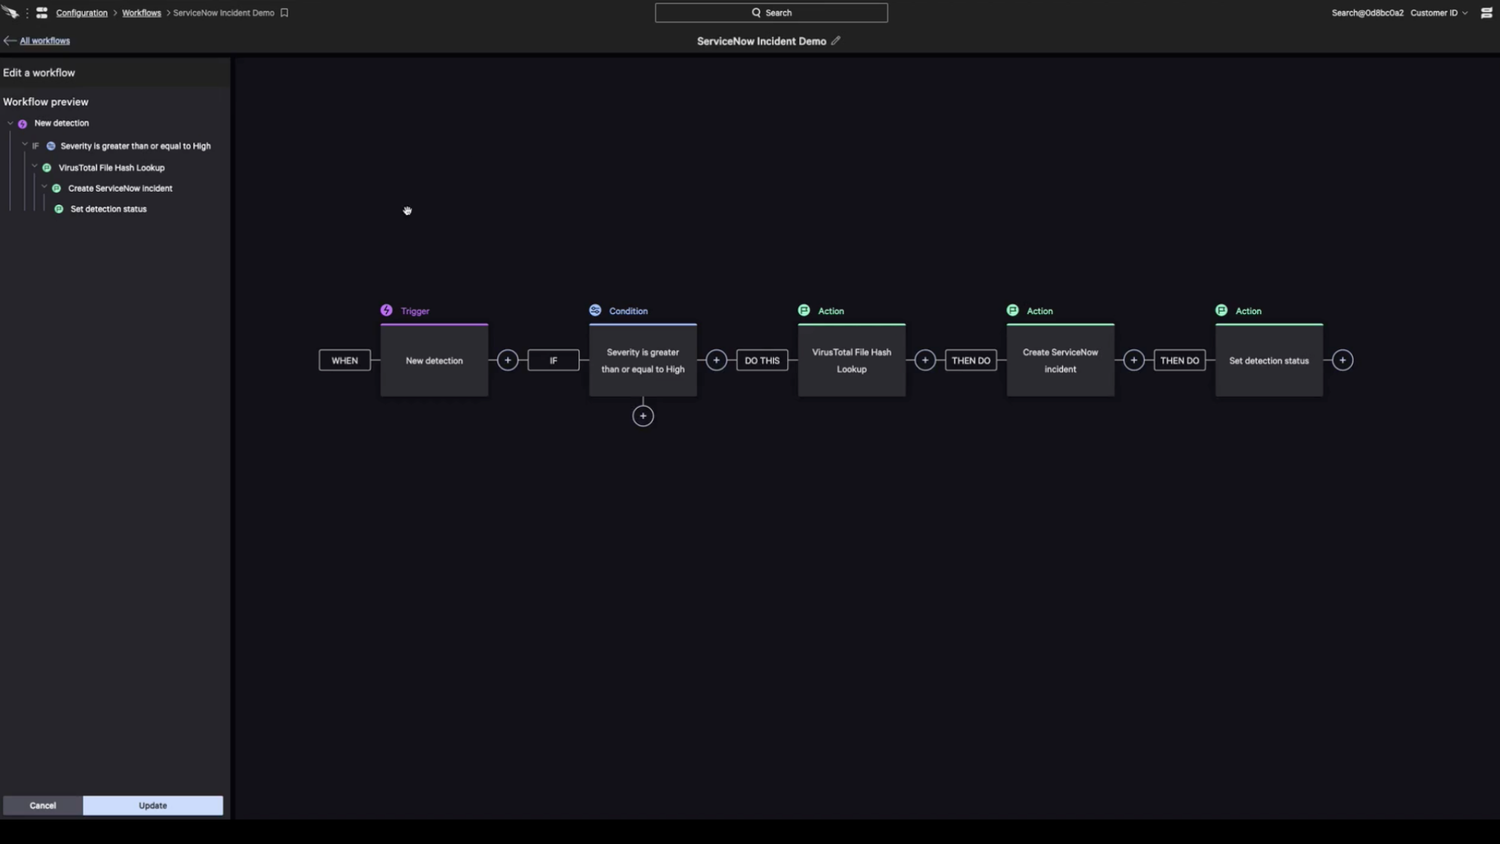Edit the workflow name with the pencil icon
The image size is (1500, 844).
836,41
